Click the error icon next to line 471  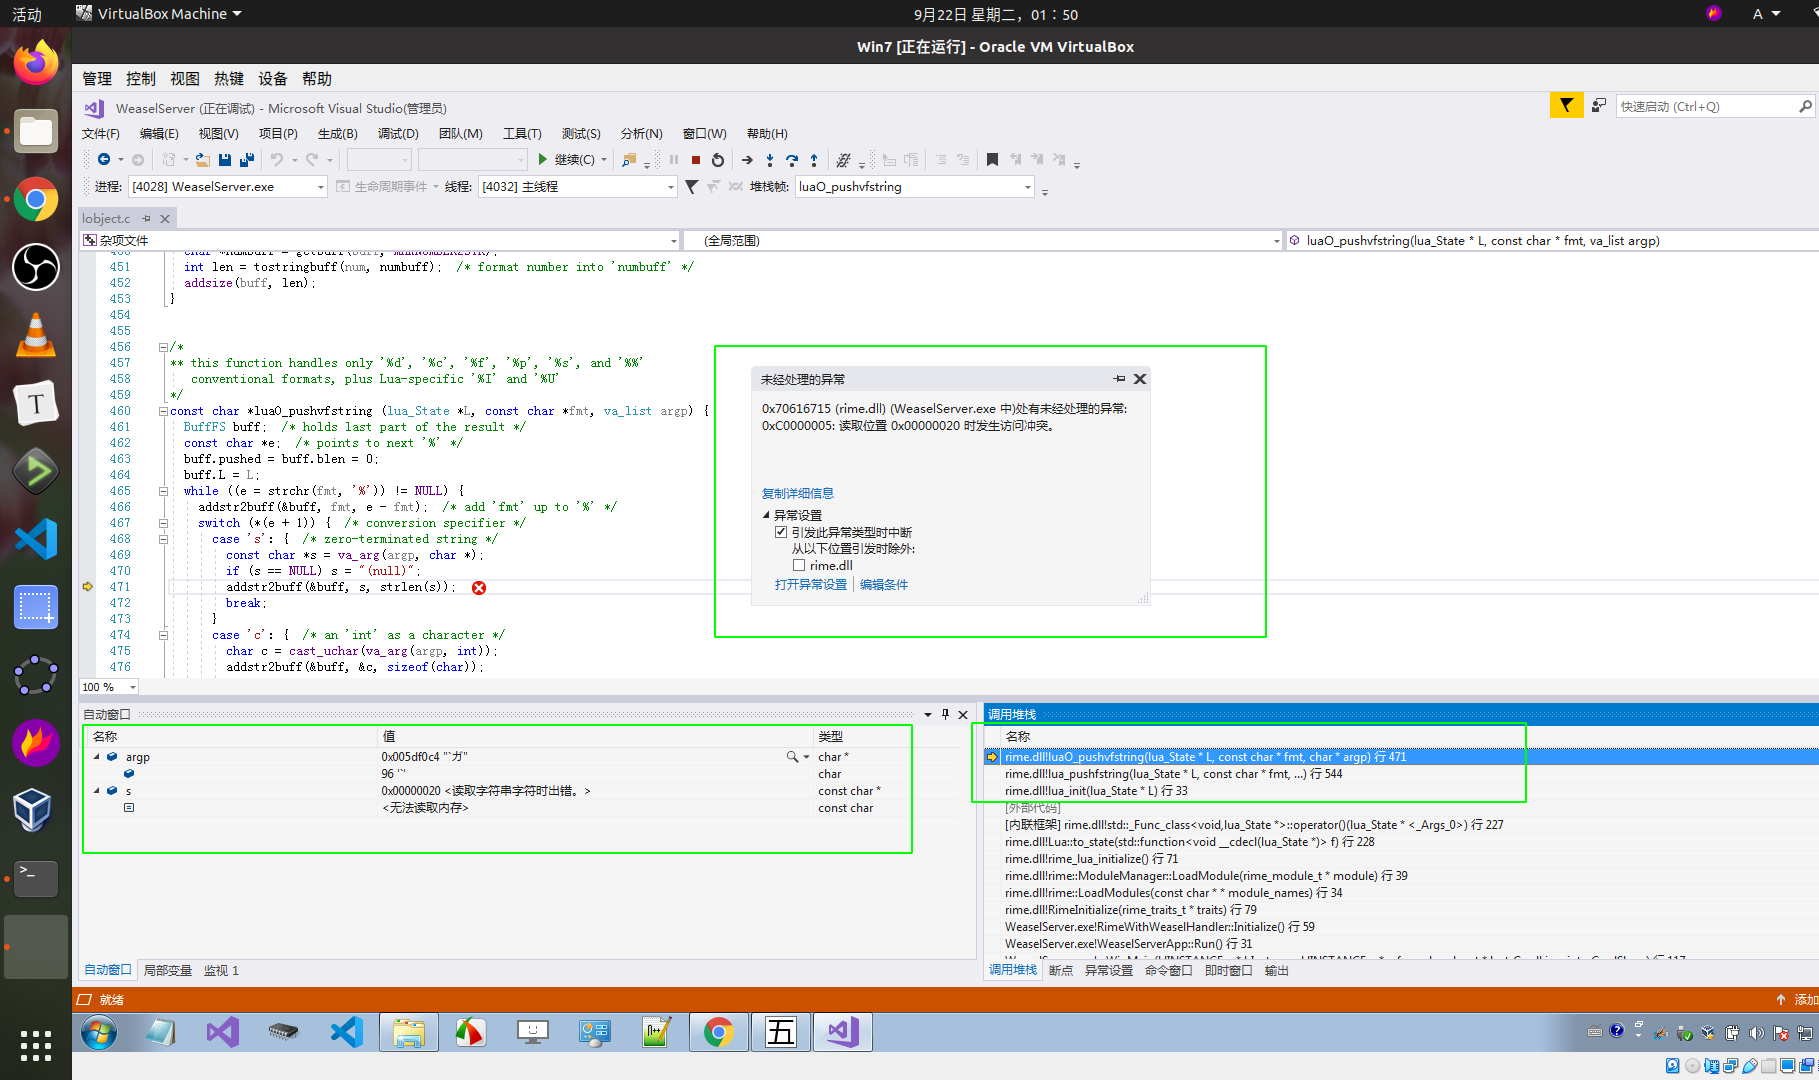coord(479,587)
